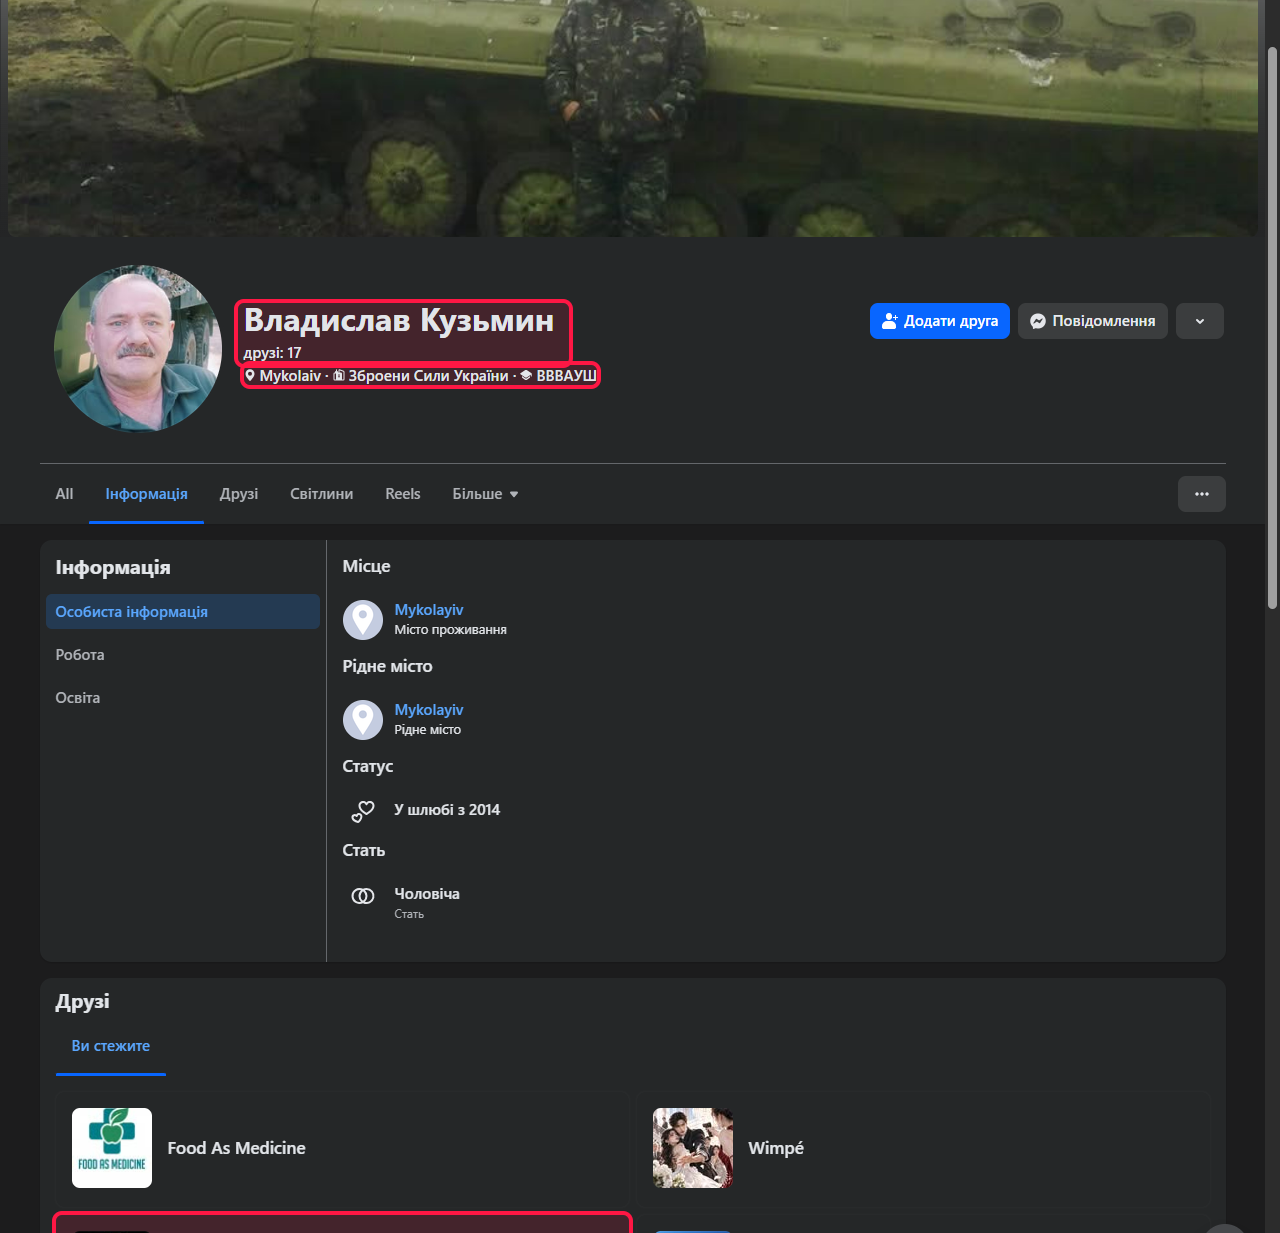The image size is (1280, 1233).
Task: Expand the chevron dropdown next to Повідомлення
Action: (1200, 321)
